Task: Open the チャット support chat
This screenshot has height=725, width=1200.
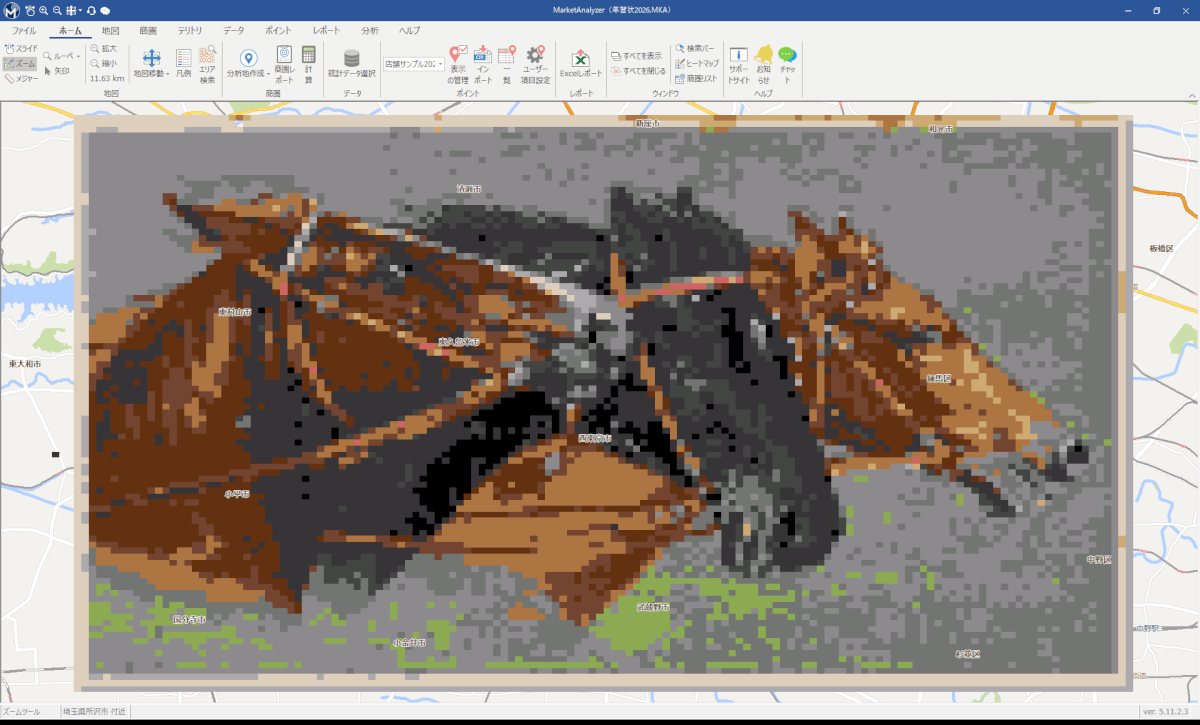Action: point(787,63)
